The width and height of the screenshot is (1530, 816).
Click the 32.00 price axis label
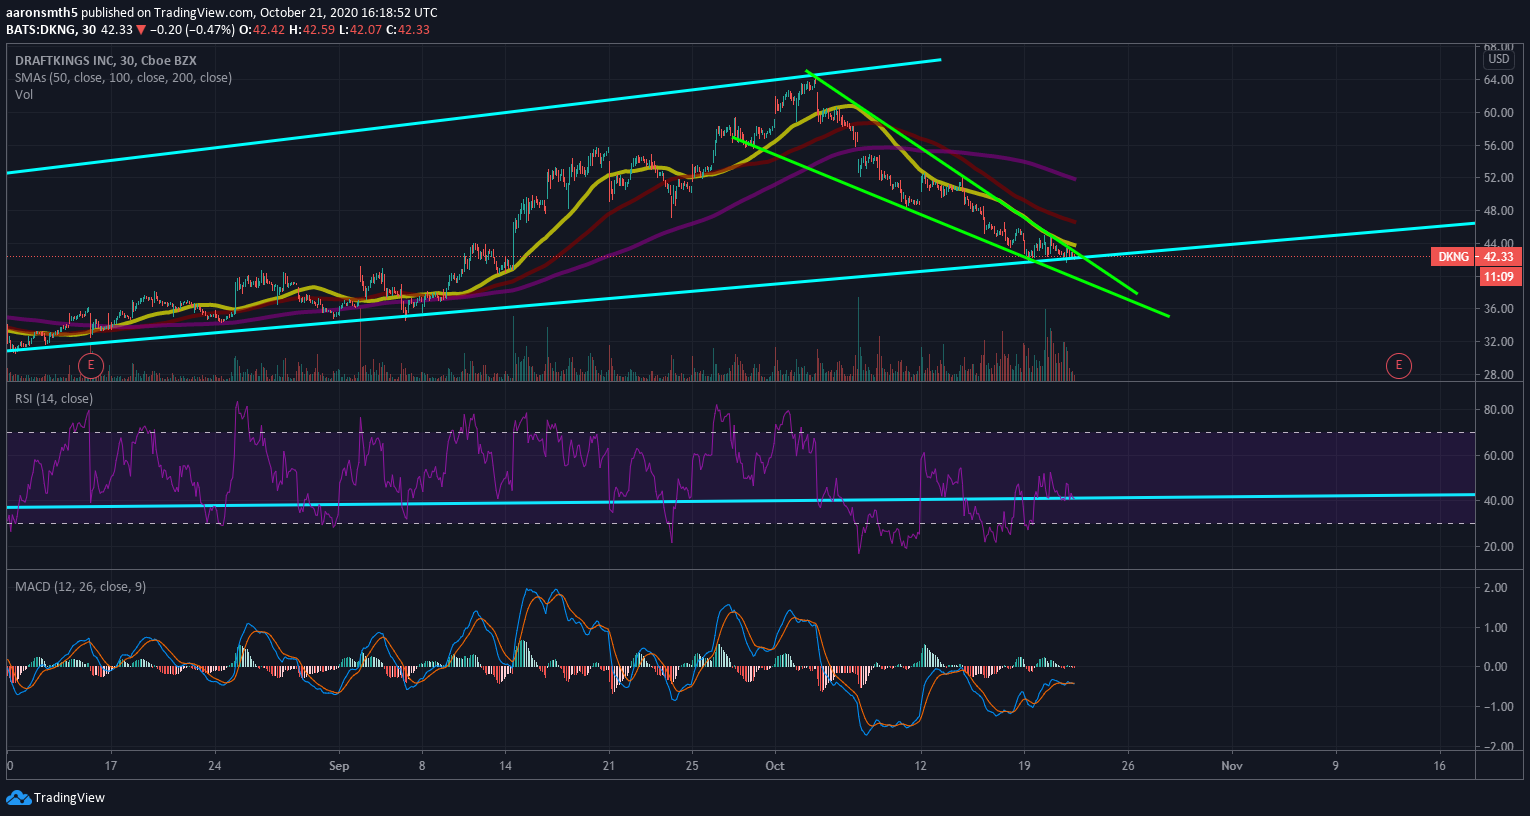1498,342
